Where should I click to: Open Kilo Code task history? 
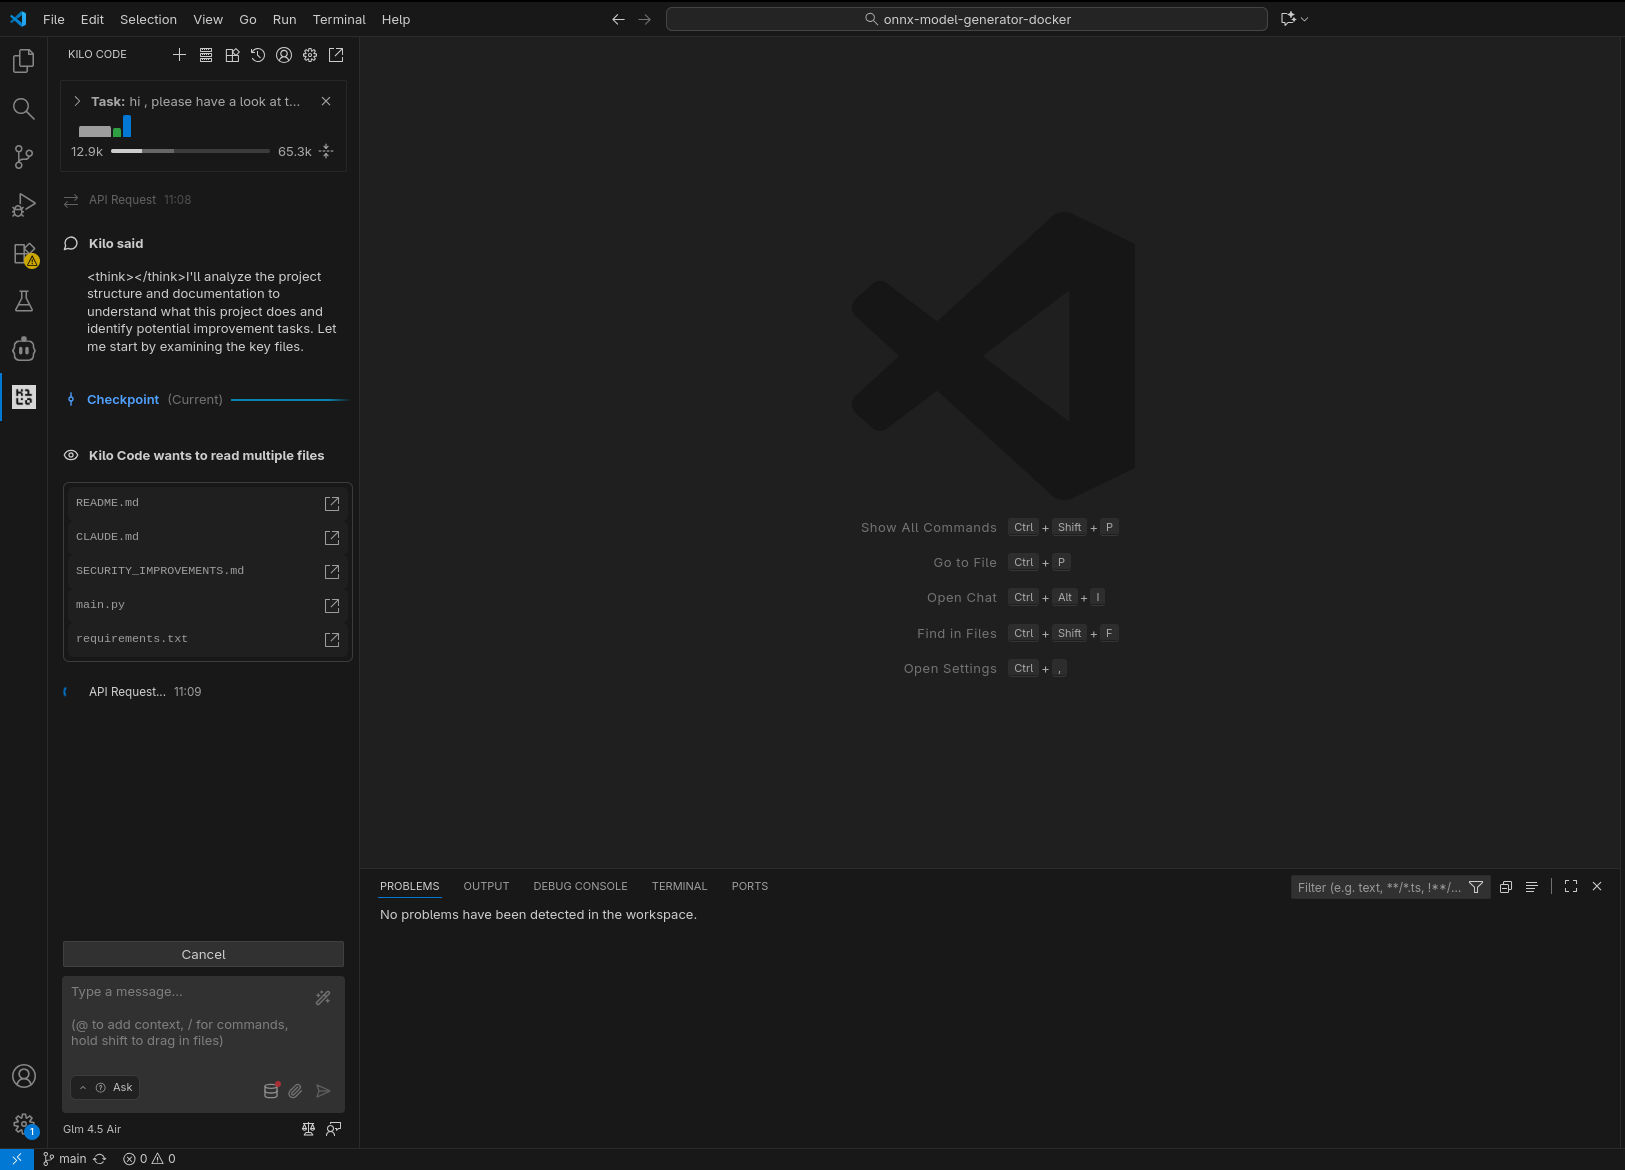tap(258, 55)
